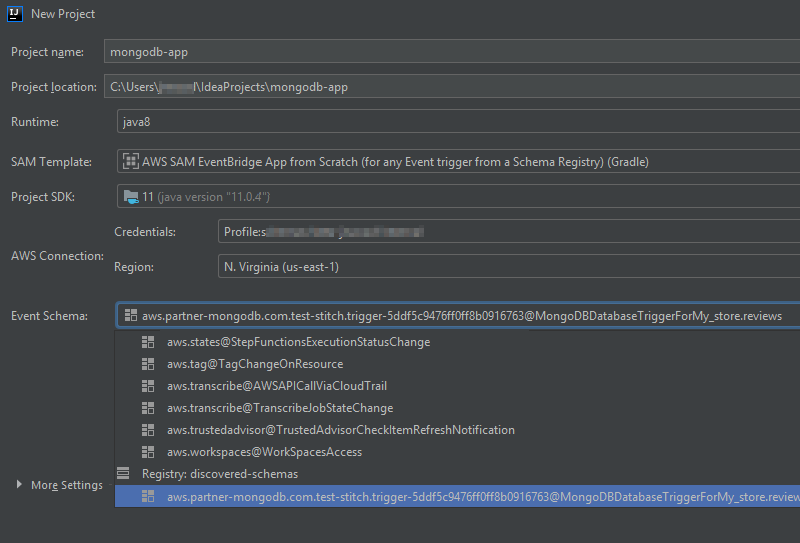Click the Project name field mongodb-app
Image resolution: width=800 pixels, height=543 pixels.
point(452,52)
